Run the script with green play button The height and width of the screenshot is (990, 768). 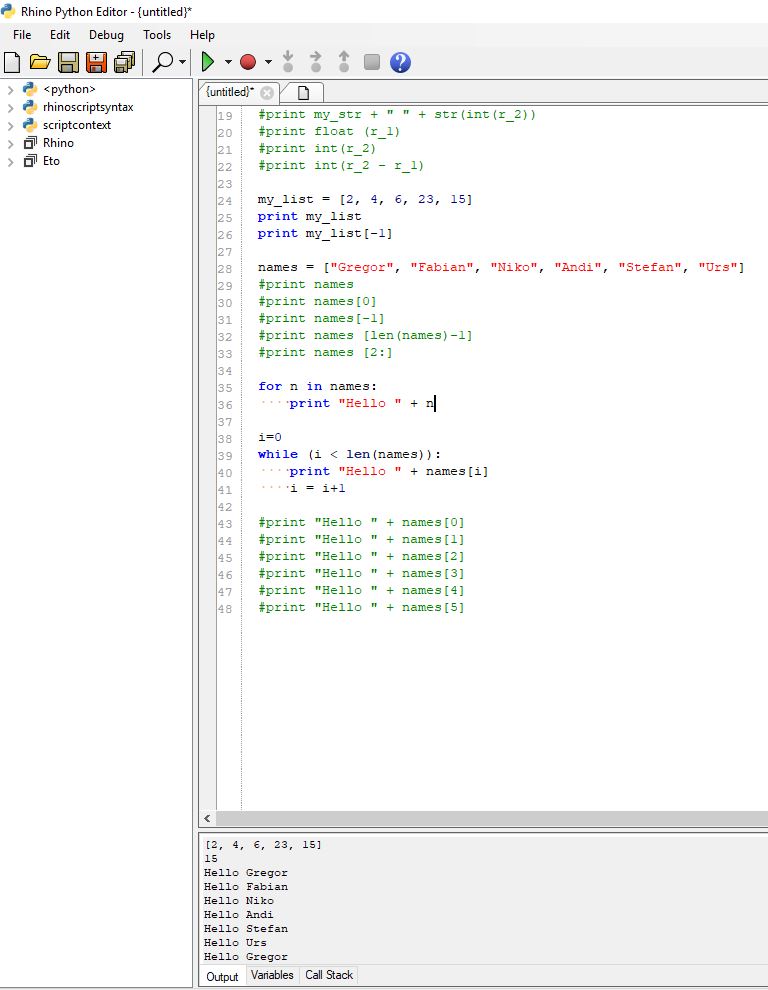(x=209, y=63)
